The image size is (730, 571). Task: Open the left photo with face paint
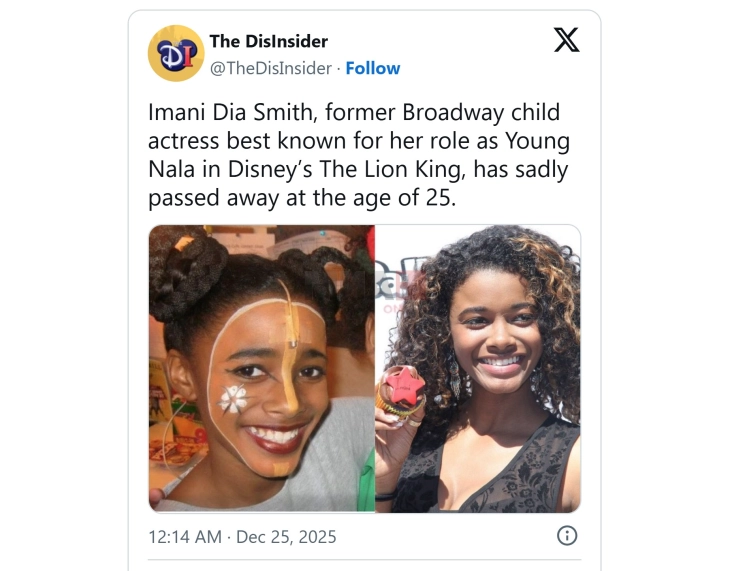(261, 368)
